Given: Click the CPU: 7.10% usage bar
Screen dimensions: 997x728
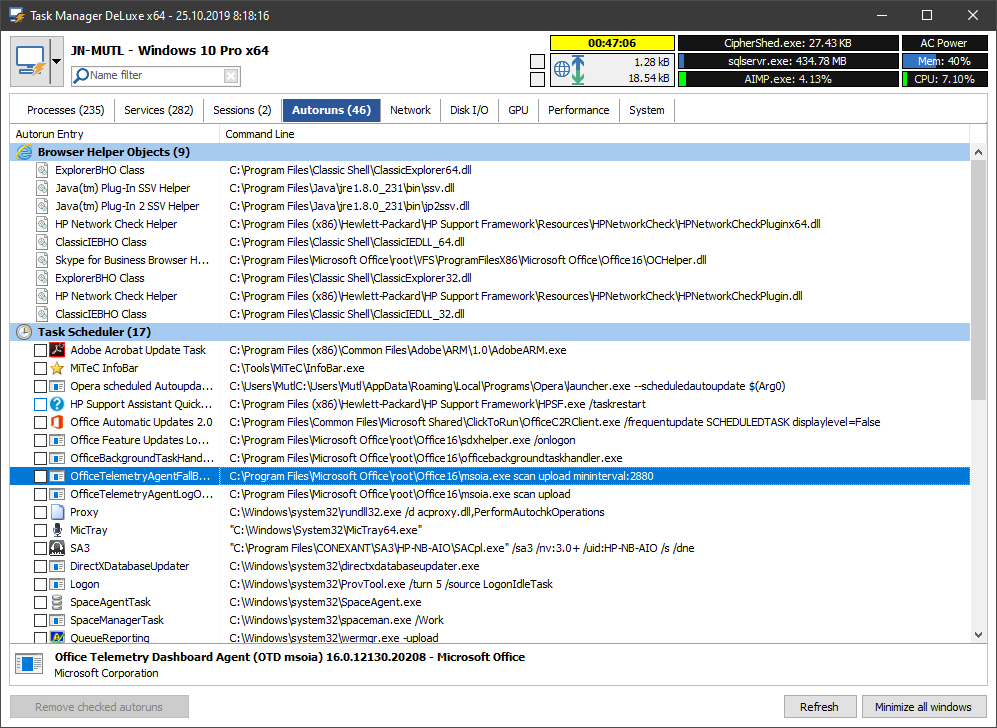Looking at the screenshot, I should 944,79.
